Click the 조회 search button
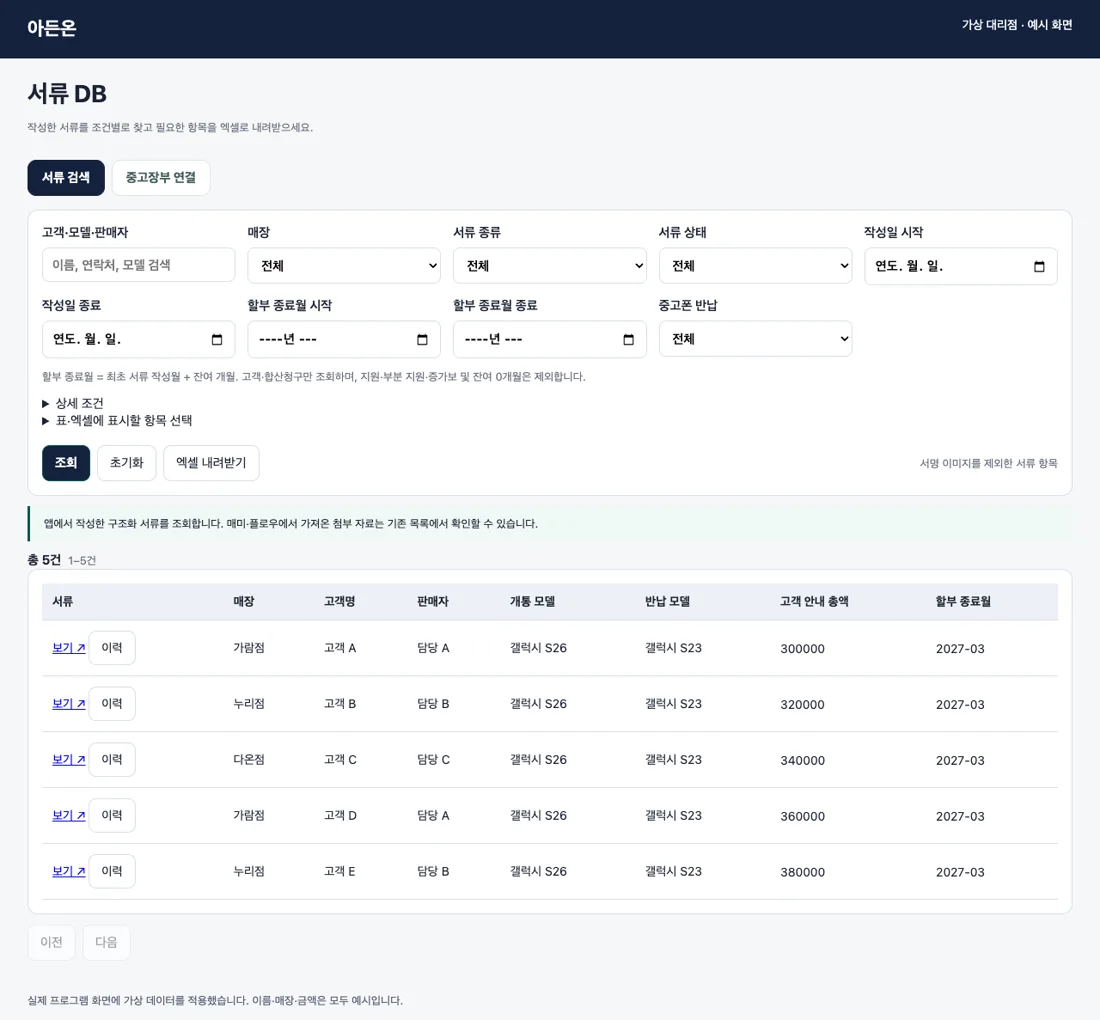Screen dimensions: 1100x1020 coord(66,463)
